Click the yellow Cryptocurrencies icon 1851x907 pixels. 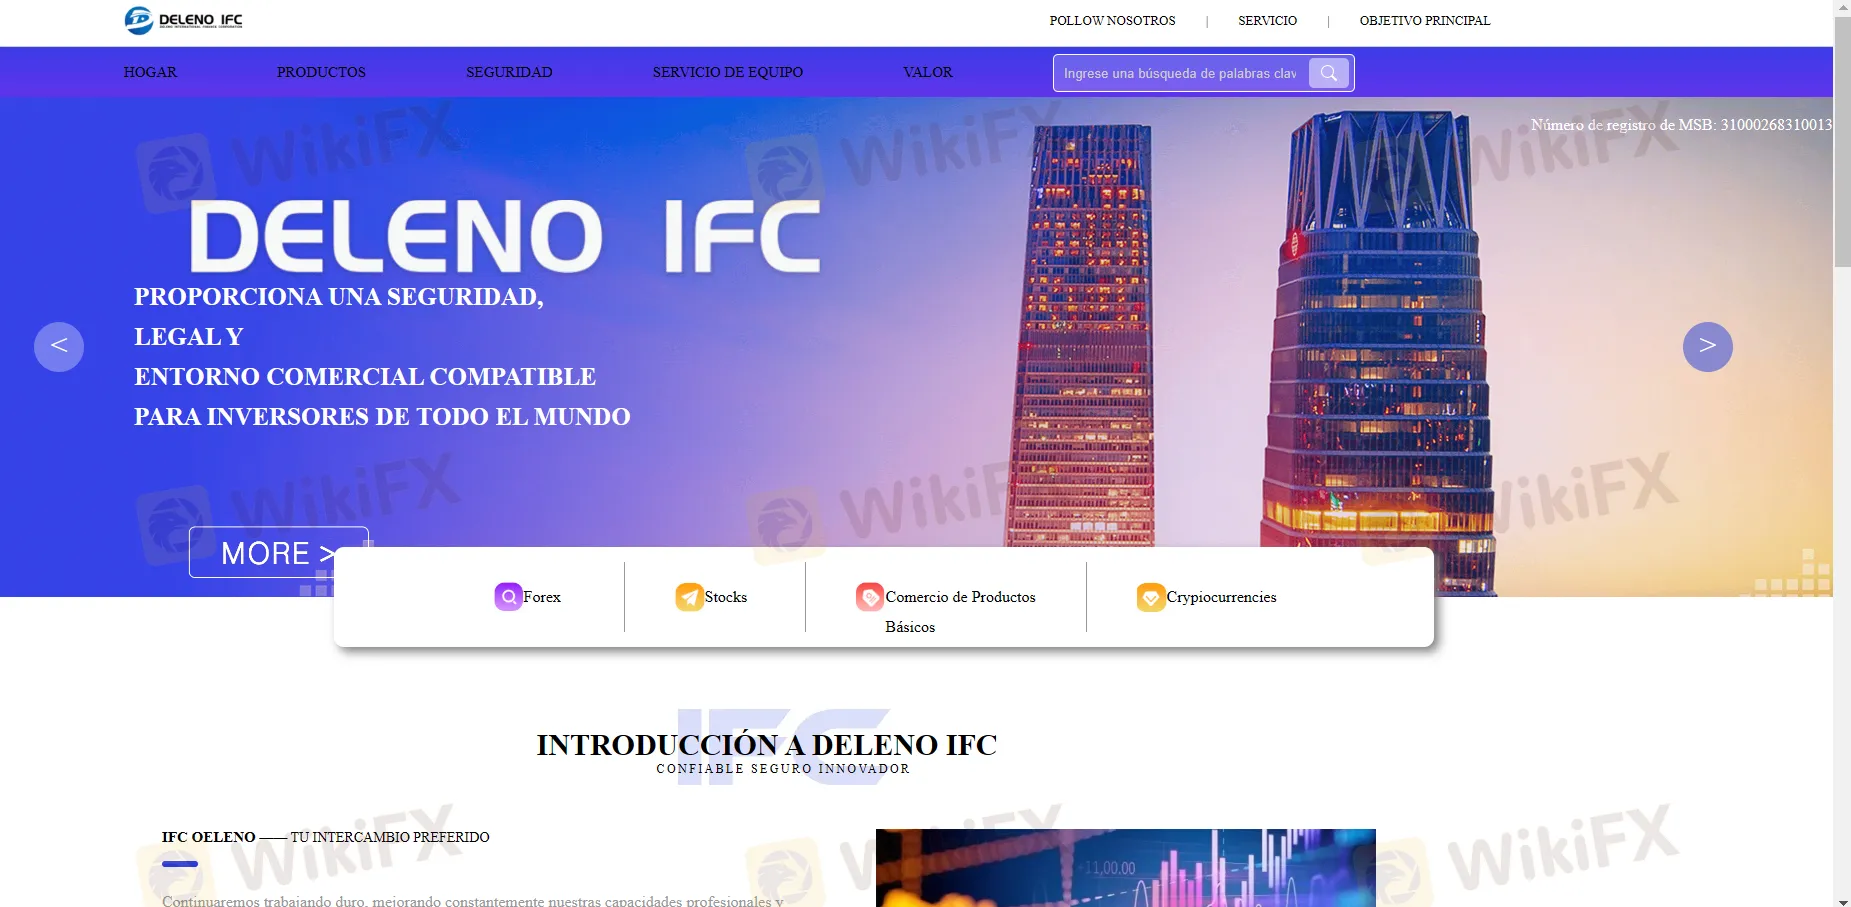point(1151,597)
